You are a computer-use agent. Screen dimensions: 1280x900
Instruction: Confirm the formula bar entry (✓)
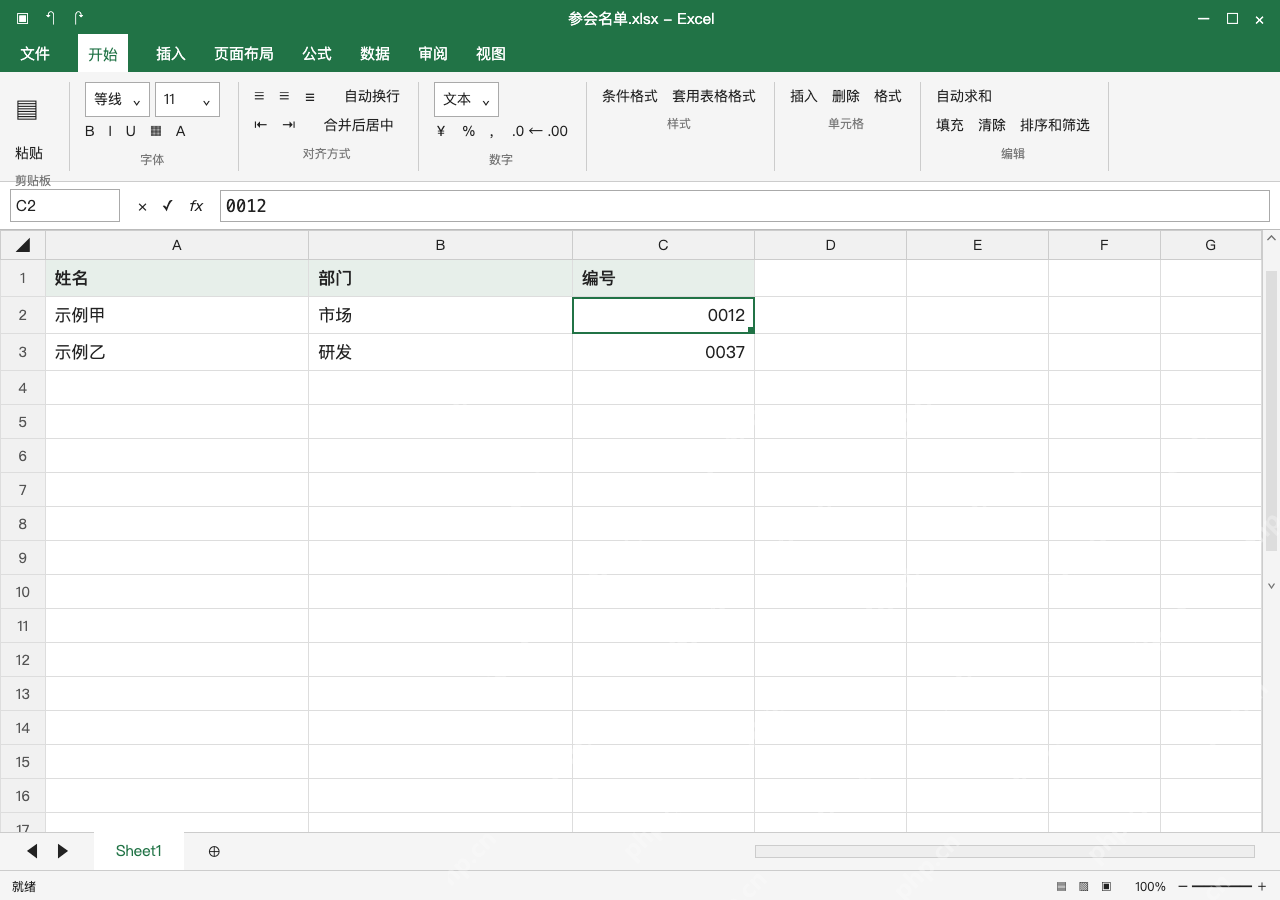tap(167, 206)
